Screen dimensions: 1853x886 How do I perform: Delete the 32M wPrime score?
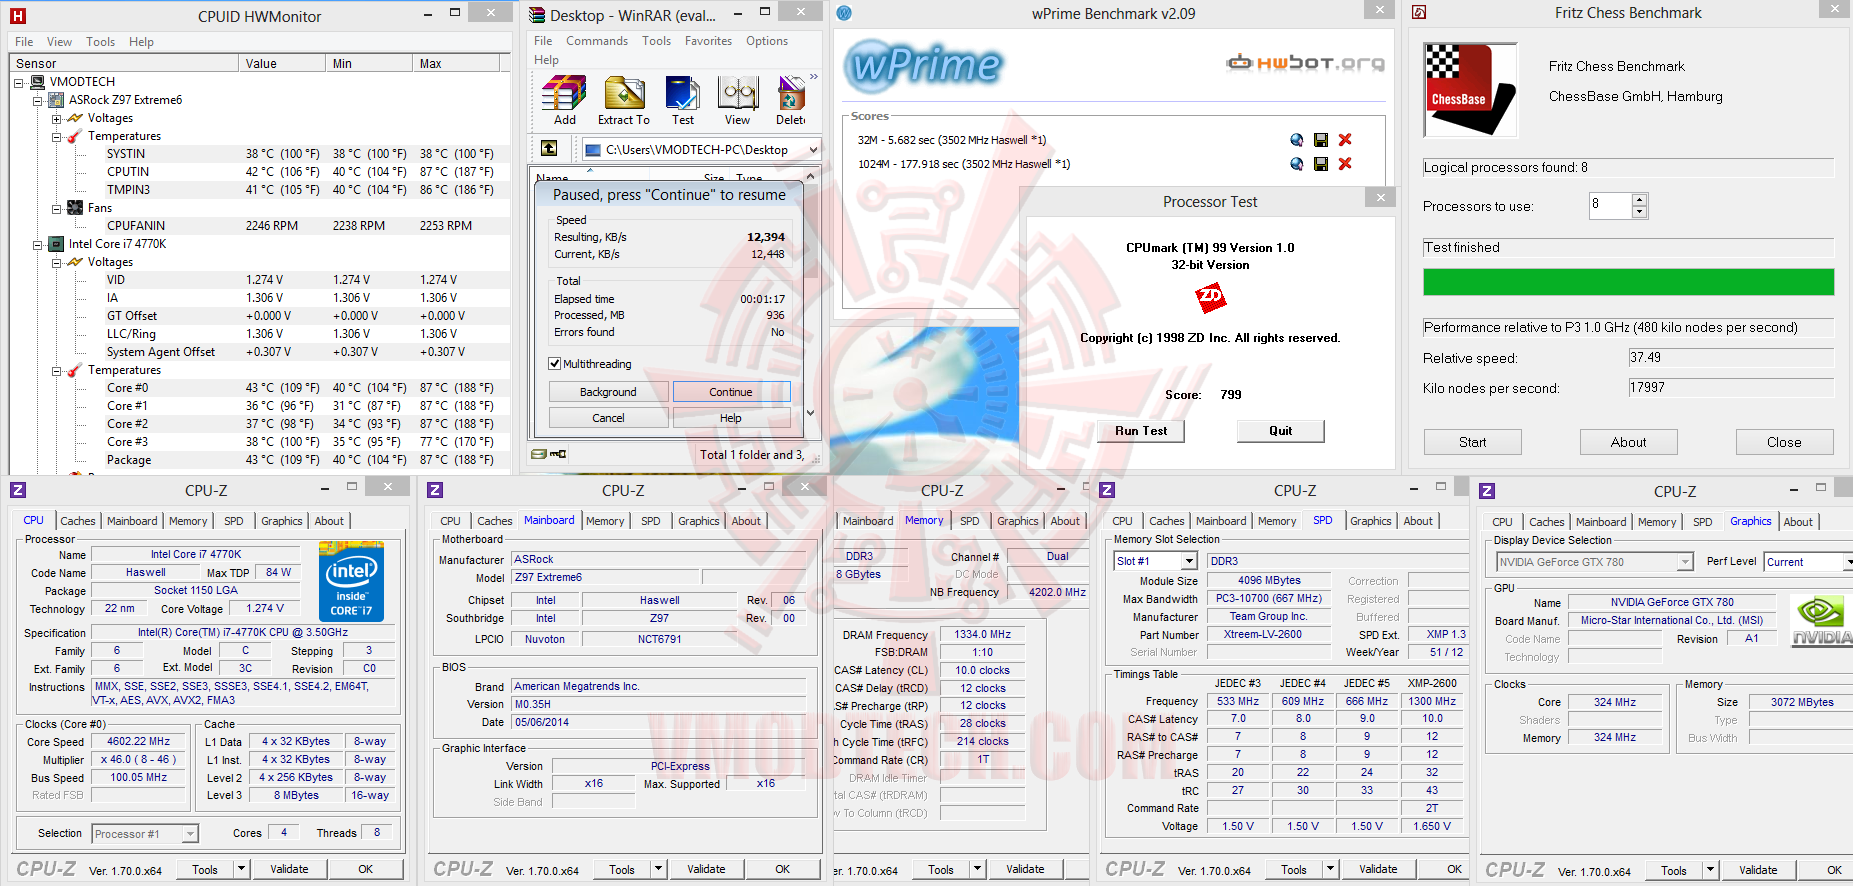point(1345,140)
